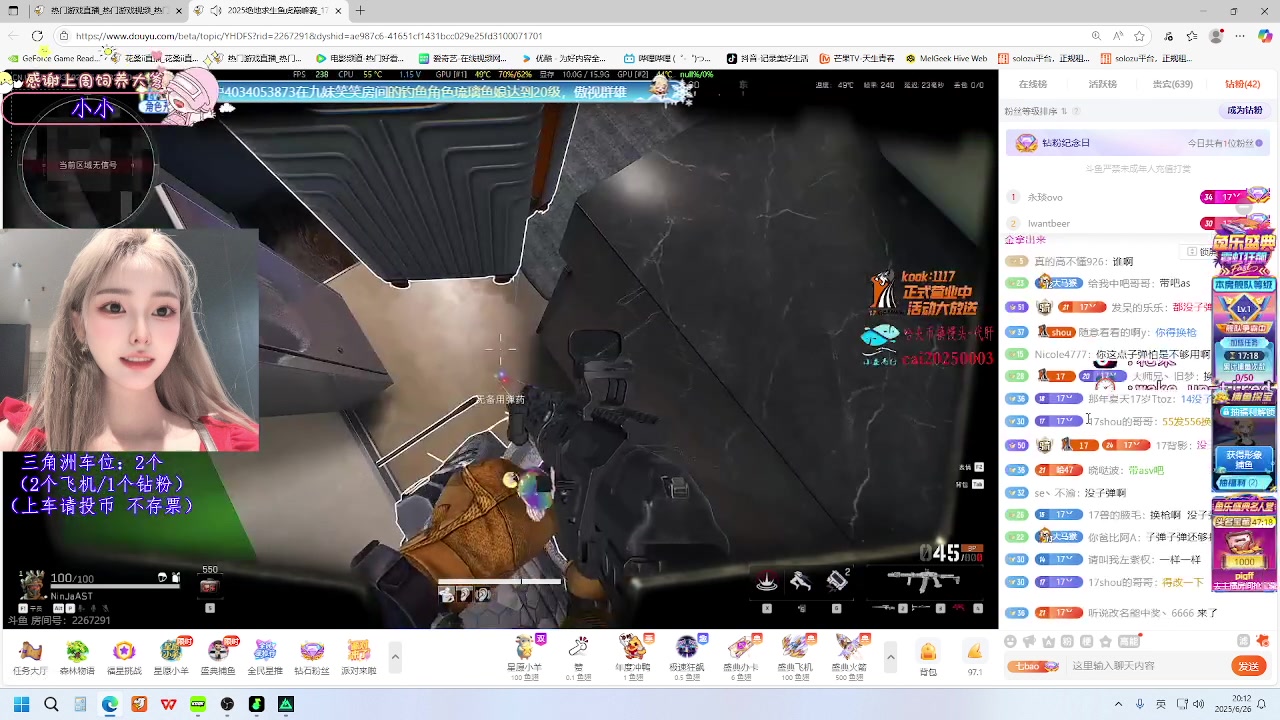This screenshot has width=1280, height=720.
Task: Close the first browser tab
Action: point(179,11)
